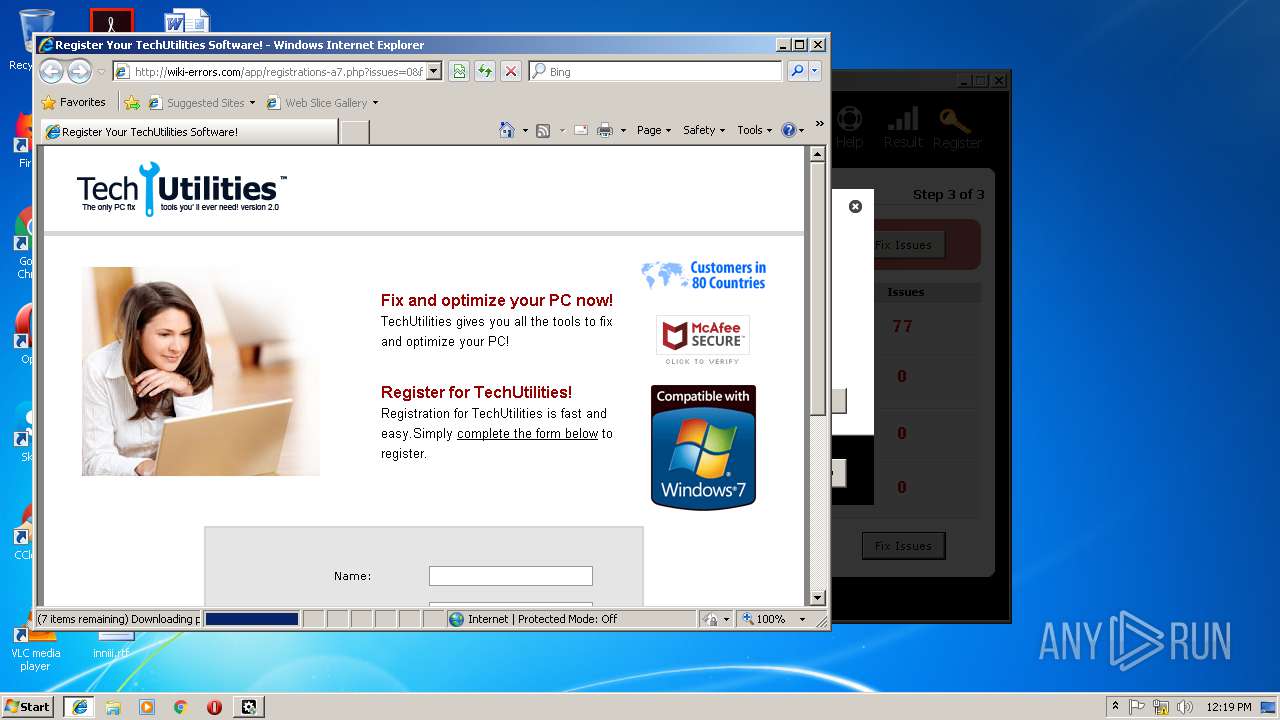Add page to Favorites bar icon
1280x720 pixels.
click(x=132, y=102)
